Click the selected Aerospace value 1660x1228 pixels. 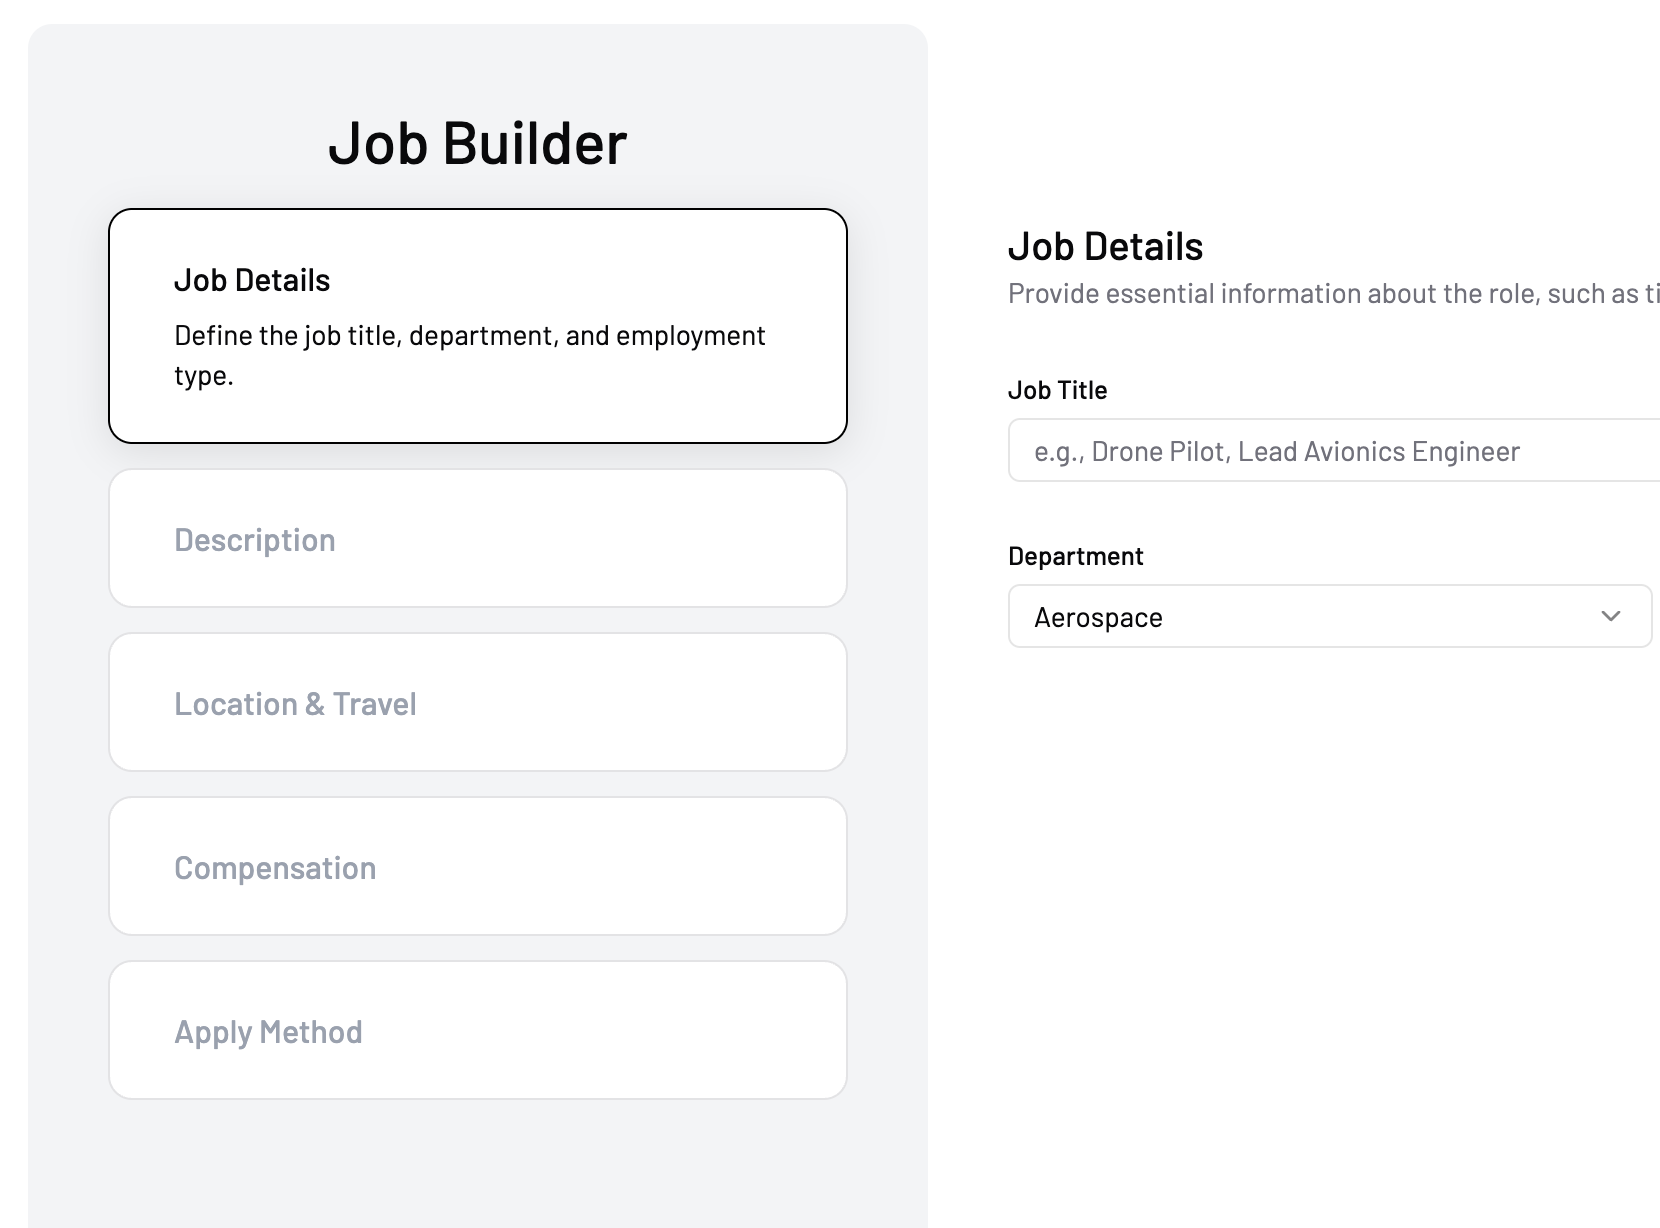[x=1098, y=618]
